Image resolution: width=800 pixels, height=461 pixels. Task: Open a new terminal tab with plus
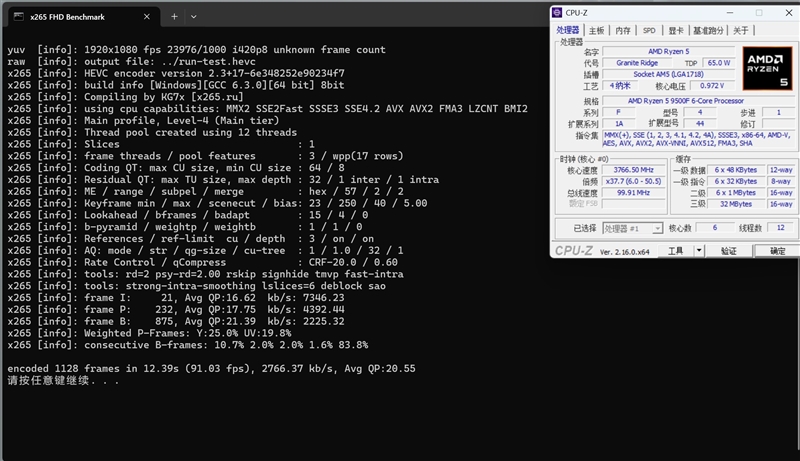(x=174, y=16)
